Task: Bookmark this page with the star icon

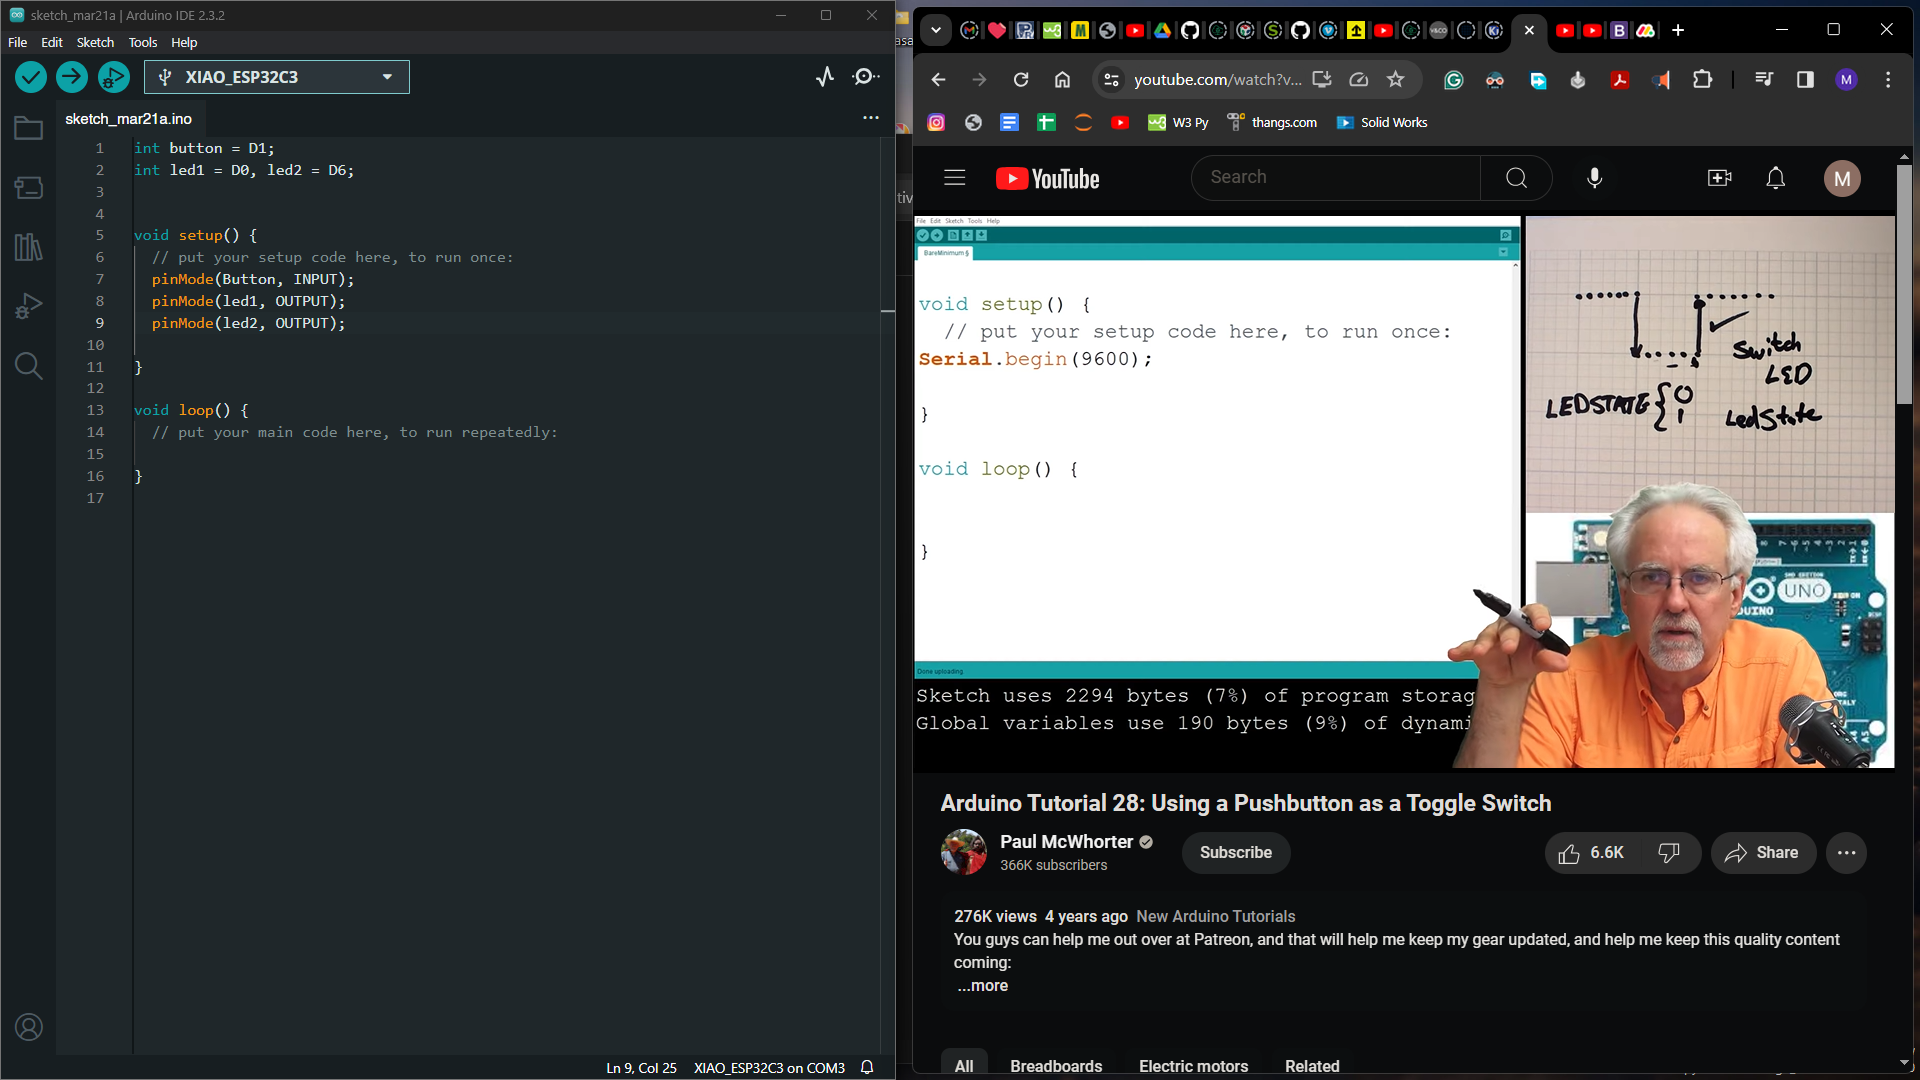Action: pyautogui.click(x=1396, y=80)
